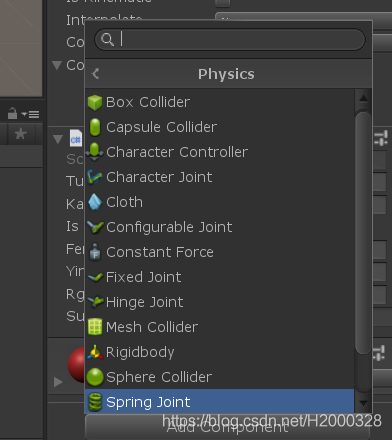Click the Rigidbody axes icon
The image size is (392, 440).
tap(95, 352)
